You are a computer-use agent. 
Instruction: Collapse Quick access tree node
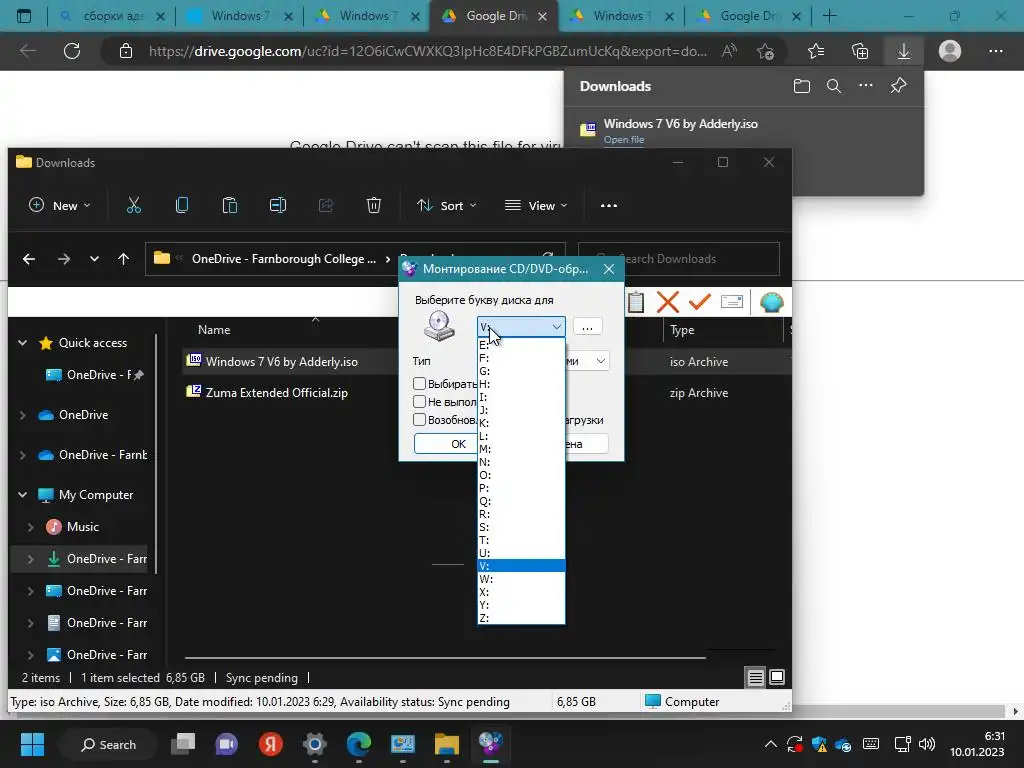click(x=23, y=343)
